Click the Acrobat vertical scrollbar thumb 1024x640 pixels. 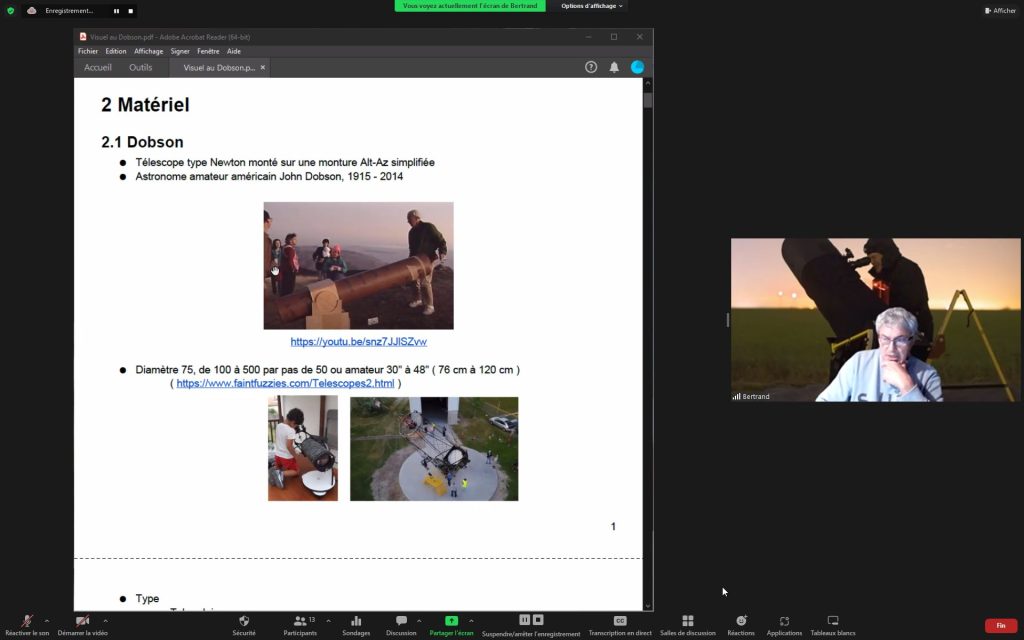click(x=648, y=101)
